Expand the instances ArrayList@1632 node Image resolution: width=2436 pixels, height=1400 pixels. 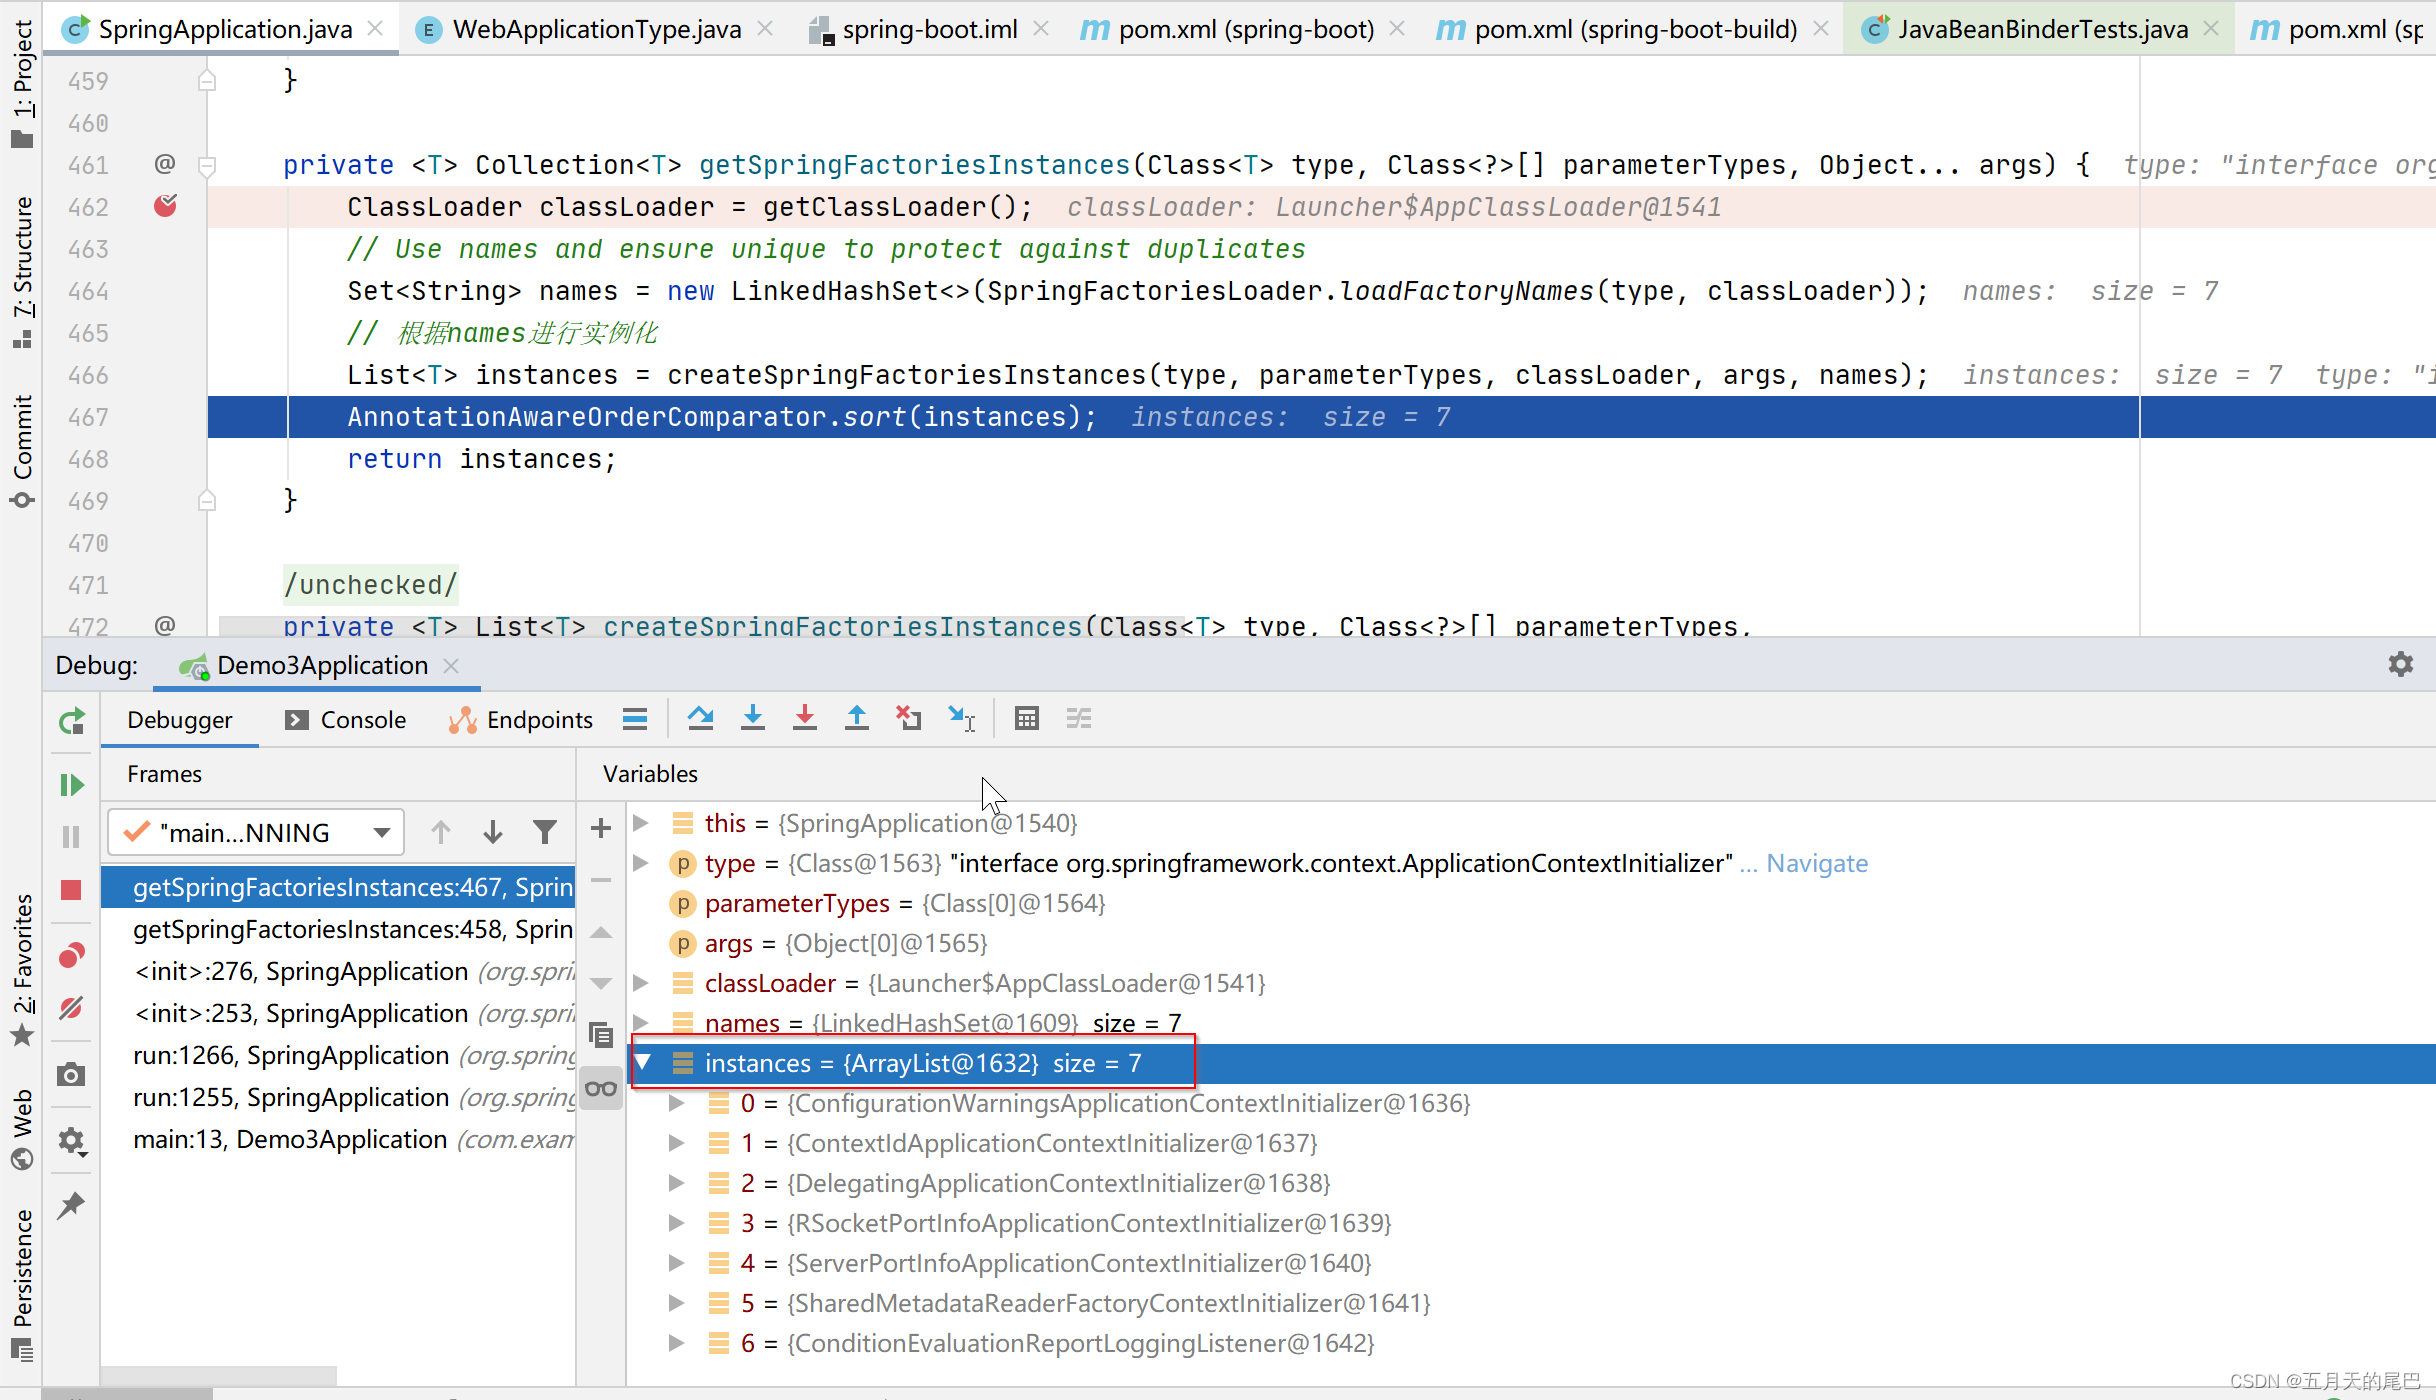[641, 1062]
